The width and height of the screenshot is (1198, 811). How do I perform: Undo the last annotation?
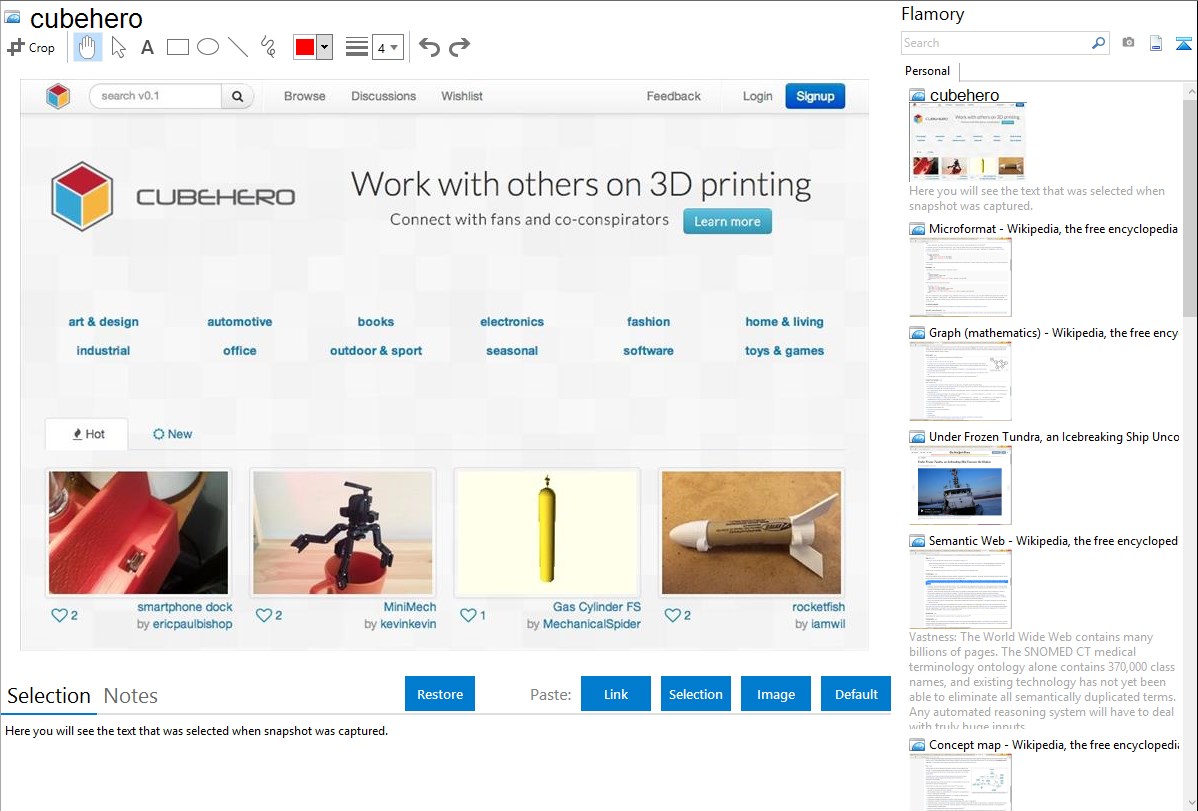tap(429, 47)
